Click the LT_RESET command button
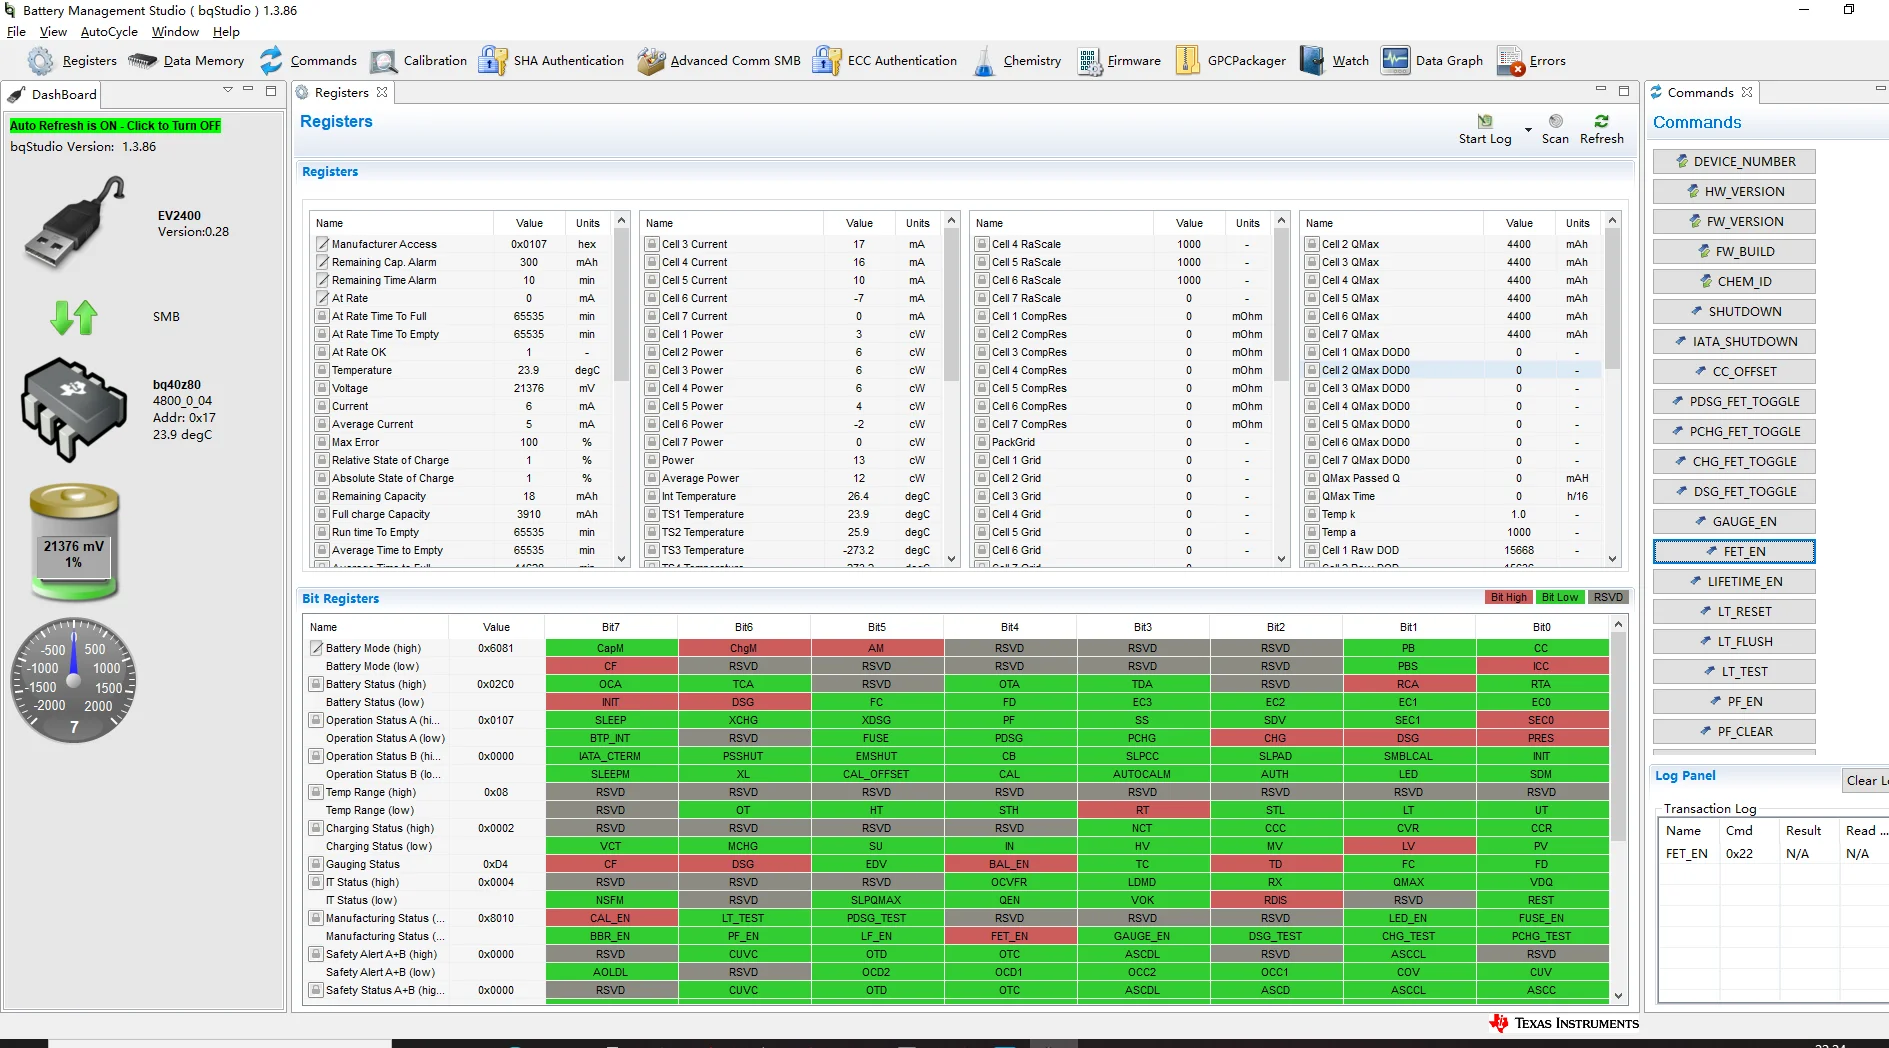The image size is (1889, 1048). [x=1734, y=612]
